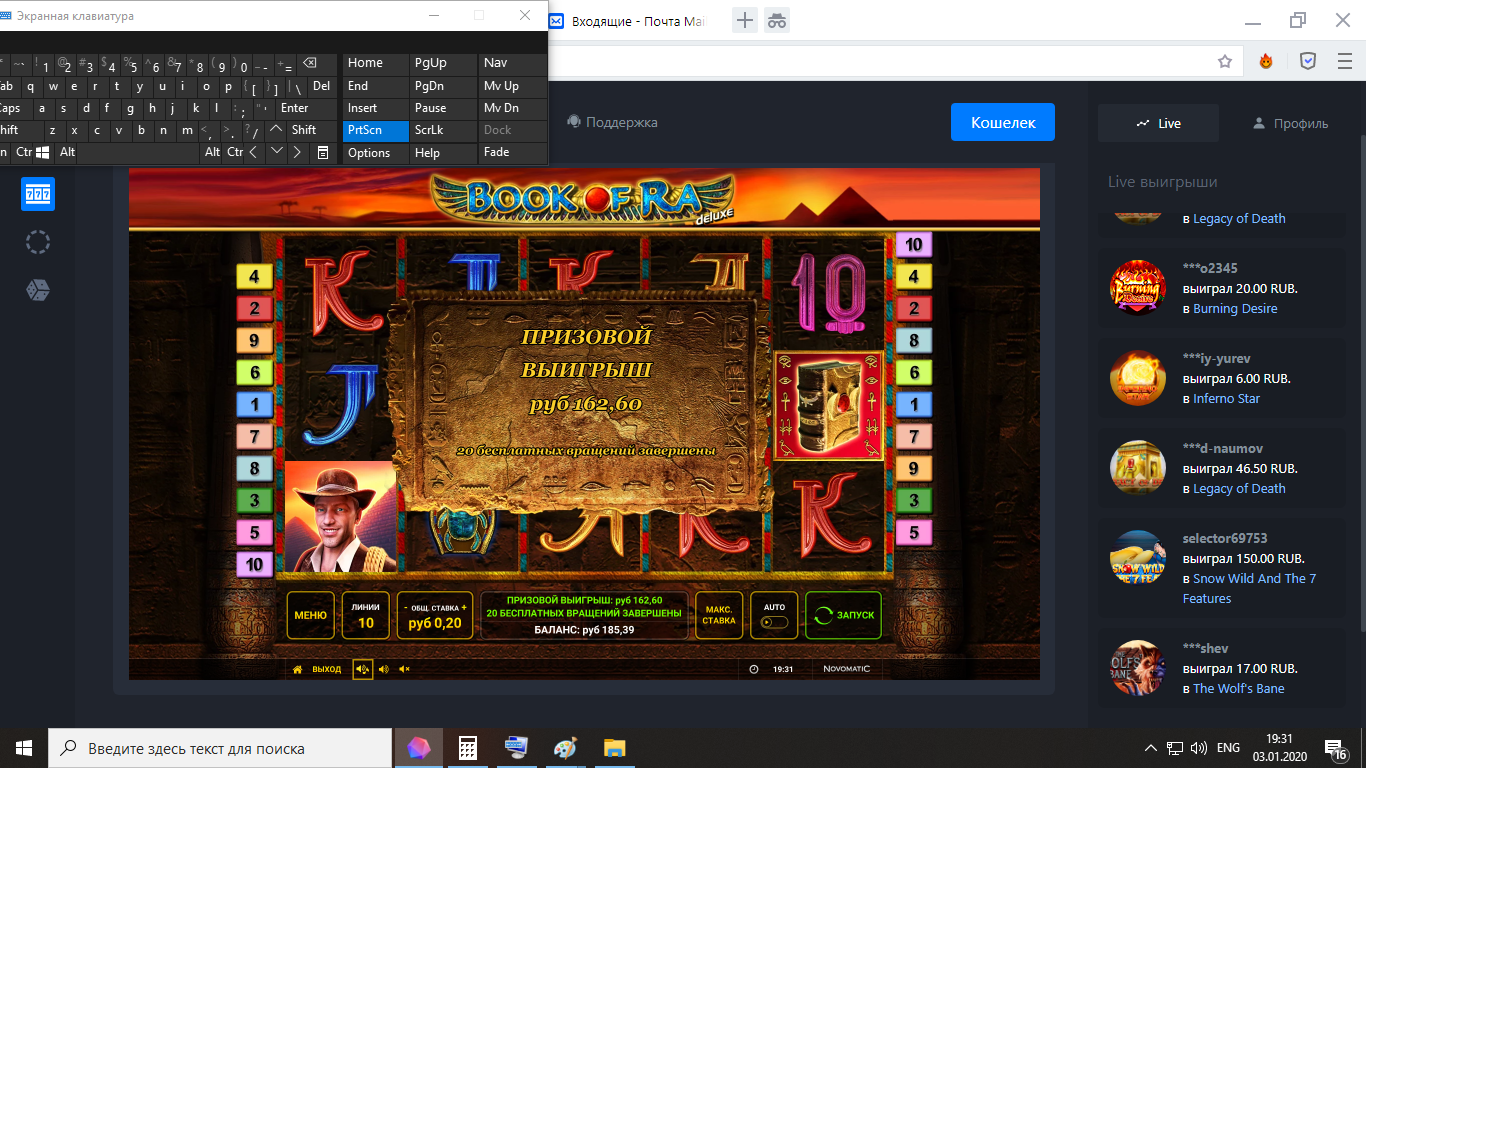Mute the game sound
Screen dimensions: 1500x1125
[x=405, y=669]
